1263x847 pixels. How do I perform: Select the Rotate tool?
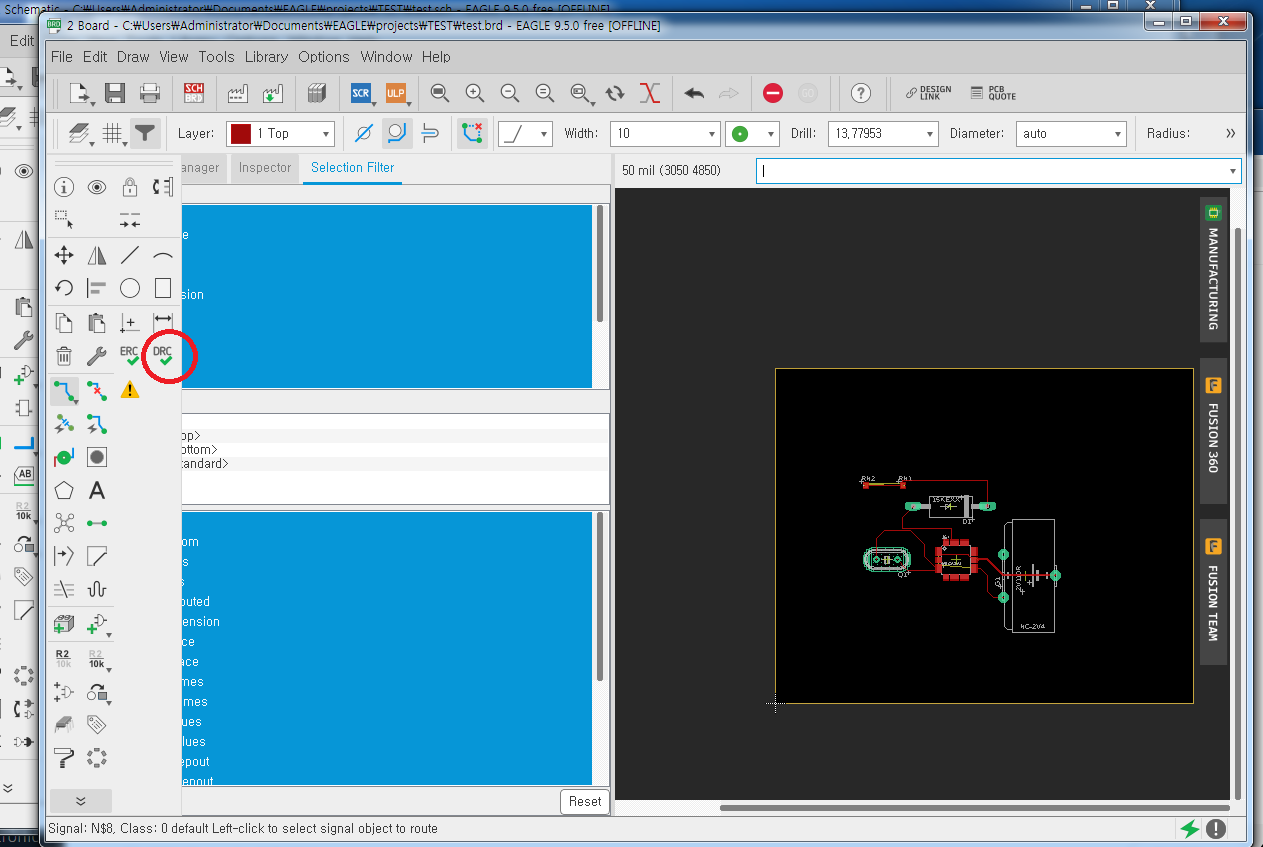click(64, 288)
